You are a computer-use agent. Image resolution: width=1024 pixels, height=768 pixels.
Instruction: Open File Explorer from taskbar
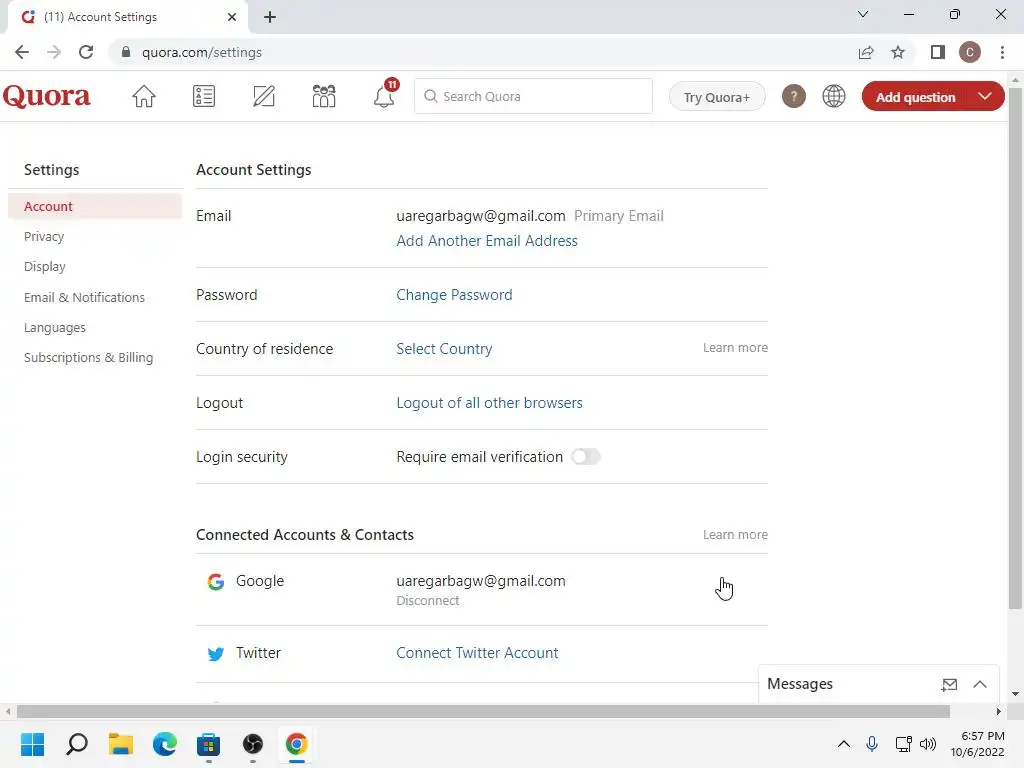pyautogui.click(x=121, y=744)
